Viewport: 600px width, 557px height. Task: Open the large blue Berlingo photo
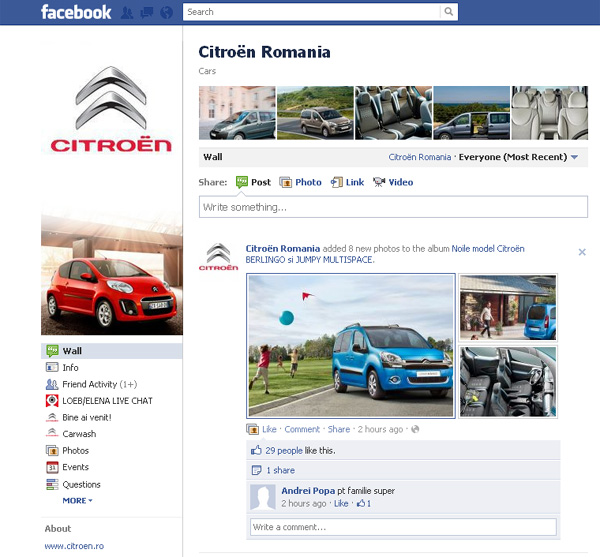pyautogui.click(x=351, y=345)
